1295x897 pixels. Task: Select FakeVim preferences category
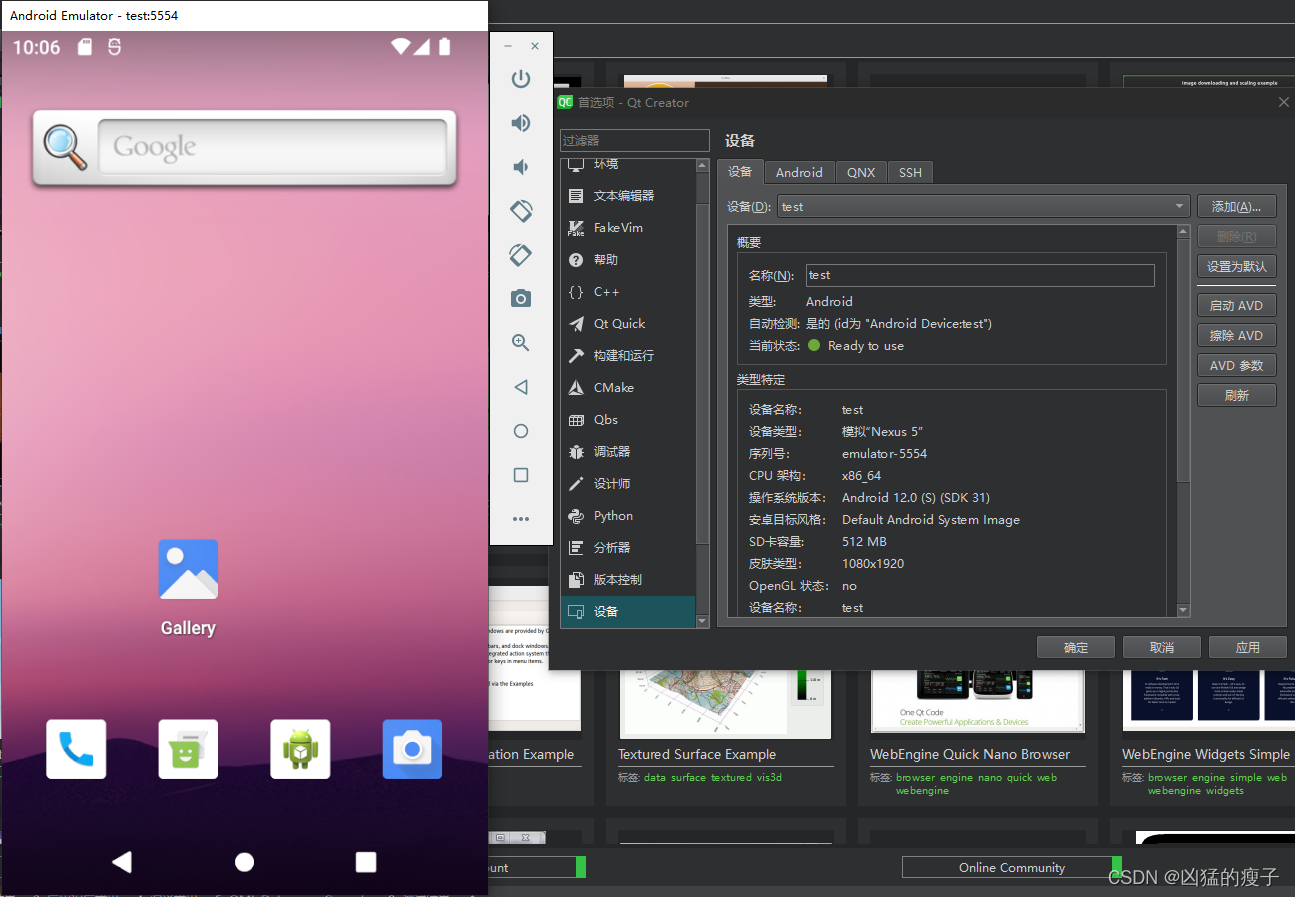628,228
